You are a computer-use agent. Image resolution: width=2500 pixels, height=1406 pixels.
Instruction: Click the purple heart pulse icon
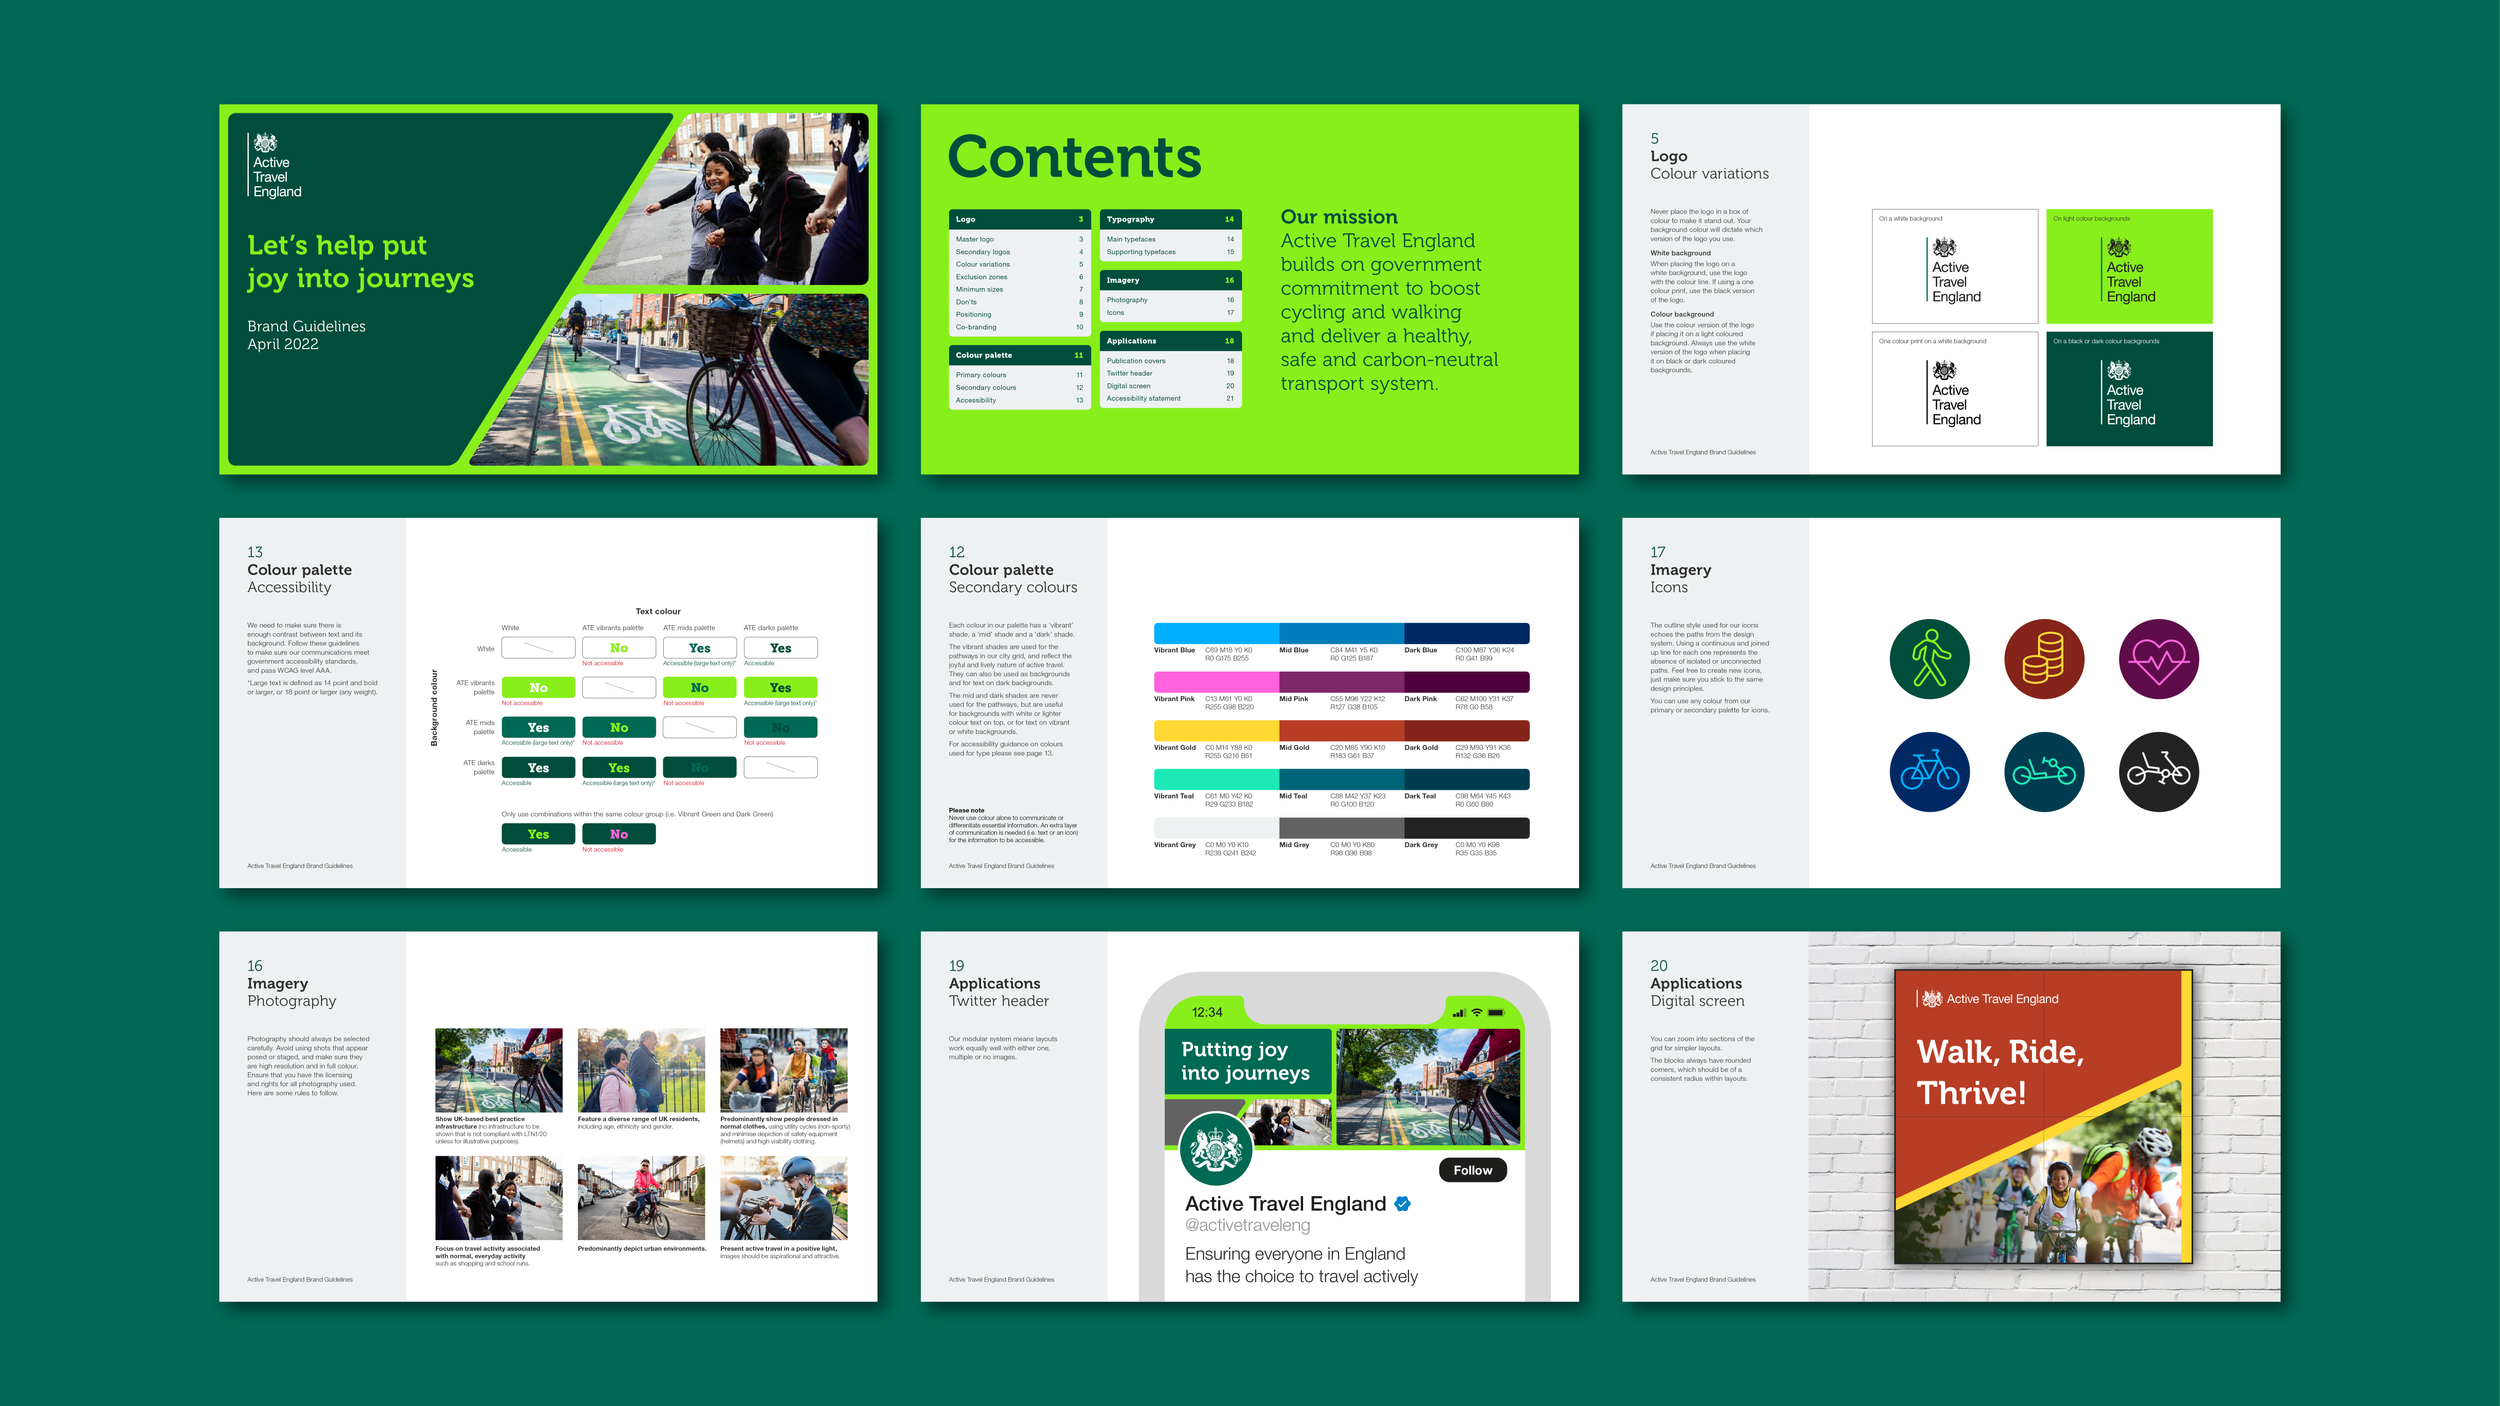2158,659
